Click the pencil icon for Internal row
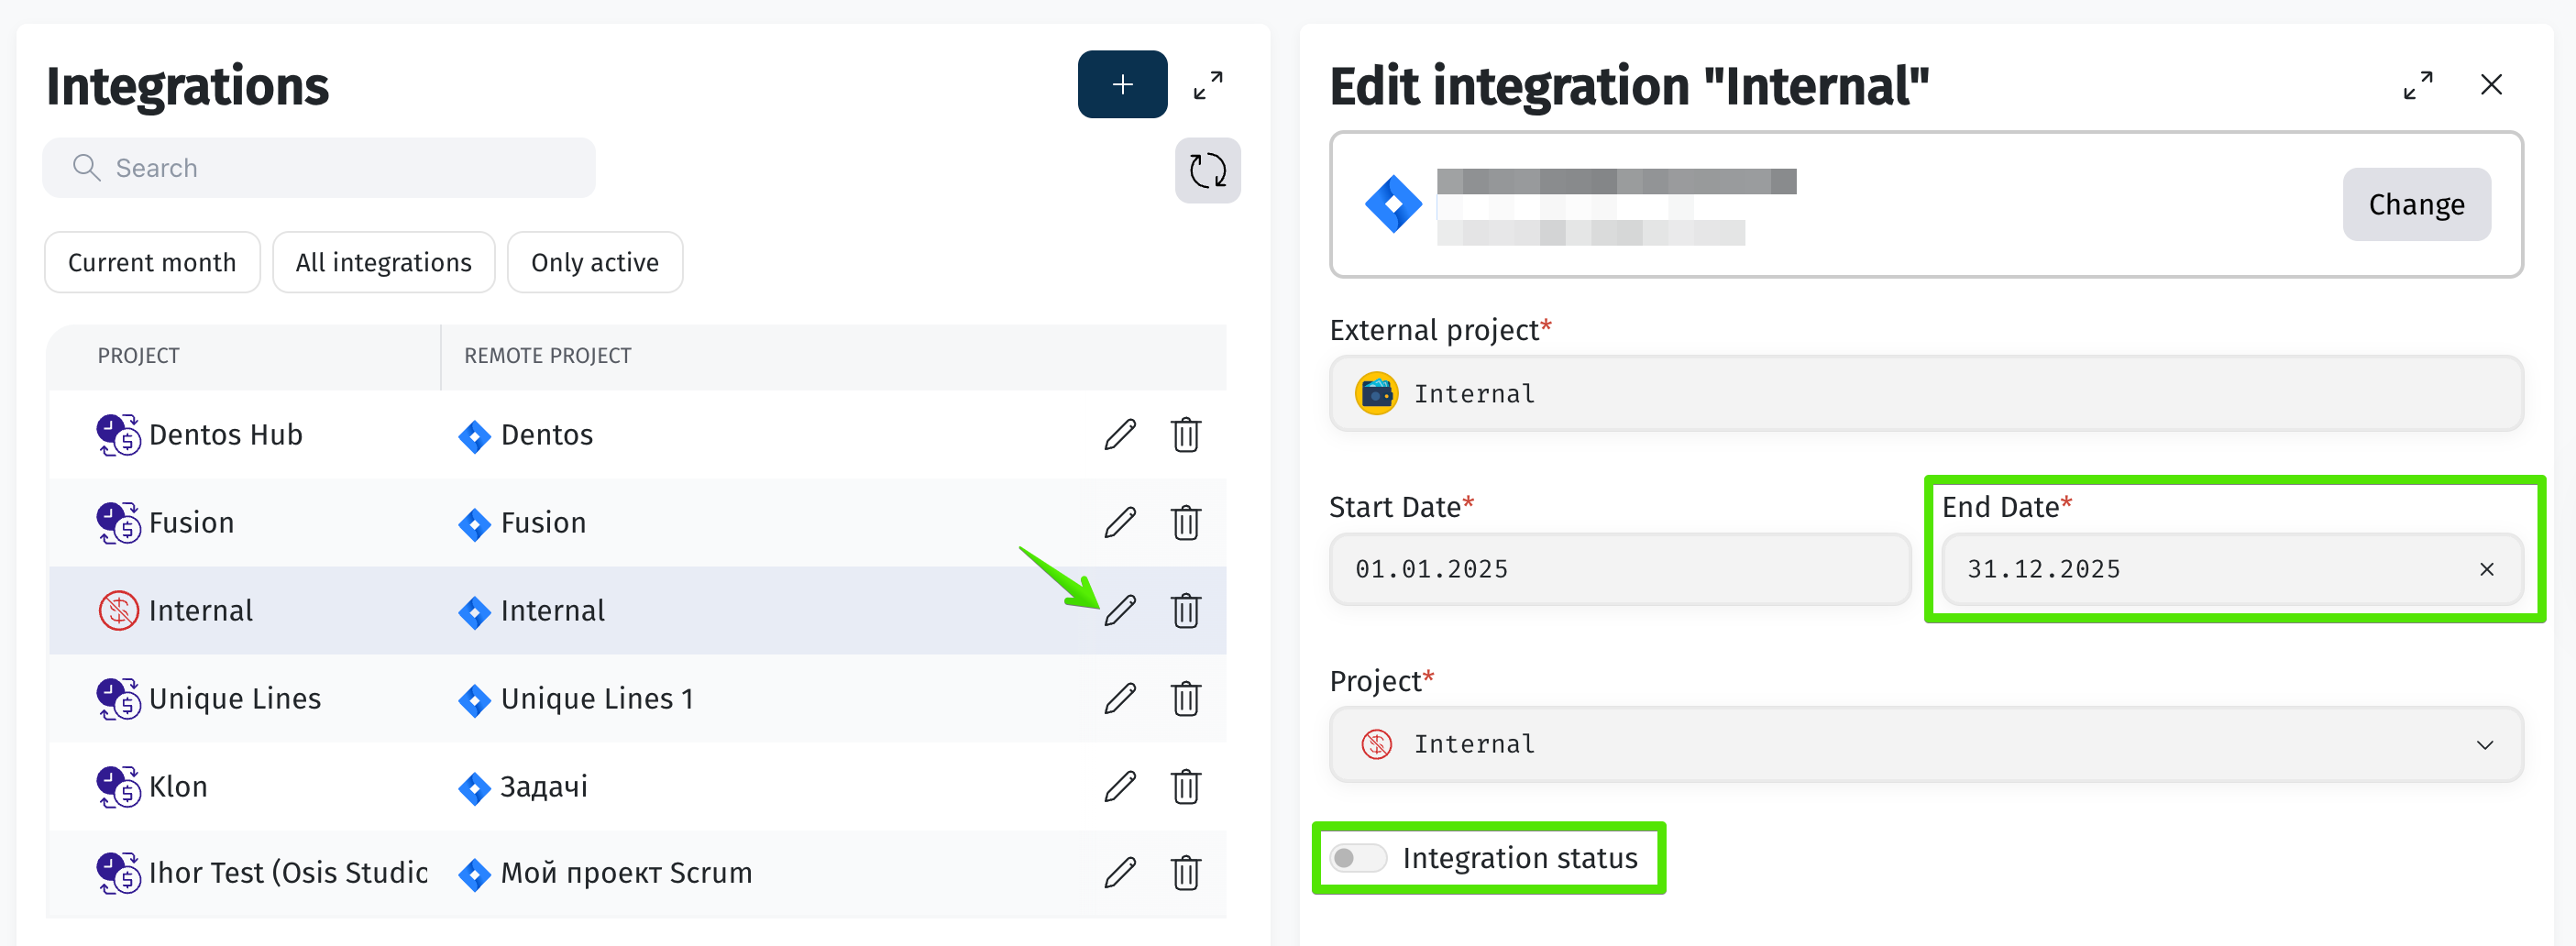The image size is (2576, 946). click(x=1119, y=610)
